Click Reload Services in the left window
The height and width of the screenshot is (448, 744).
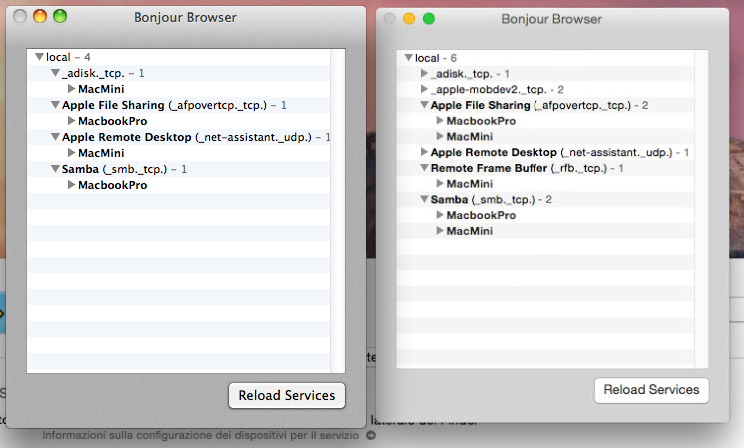click(x=287, y=395)
